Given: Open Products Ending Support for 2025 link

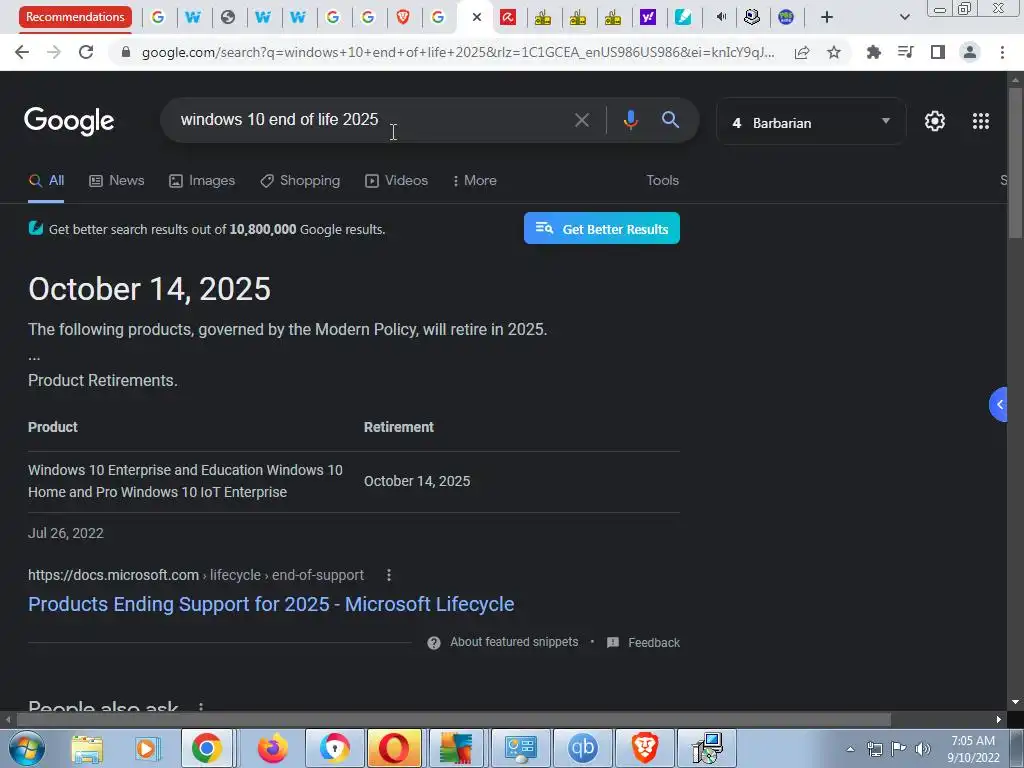Looking at the screenshot, I should pos(271,604).
